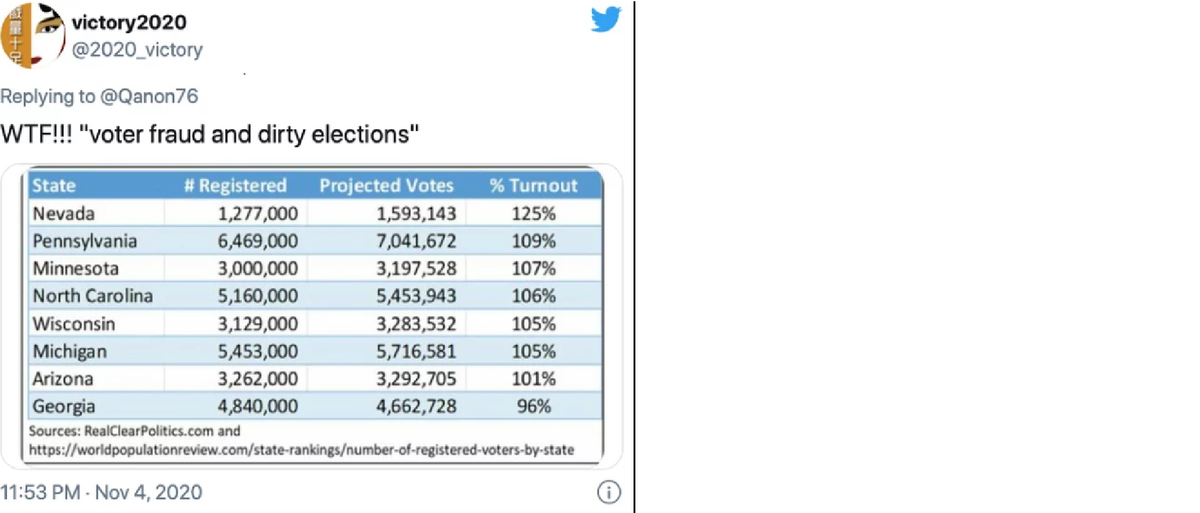The image size is (1200, 513).
Task: Click the # Registered column header
Action: click(235, 185)
